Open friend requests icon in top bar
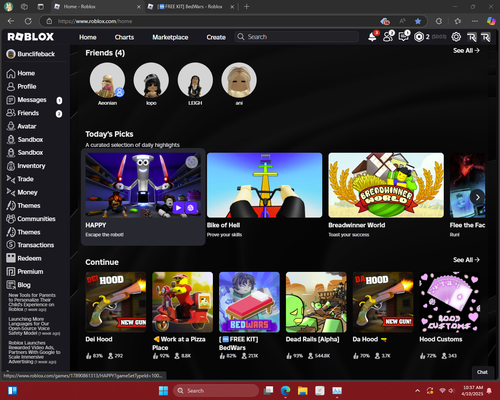Image resolution: width=500 pixels, height=400 pixels. (x=388, y=37)
